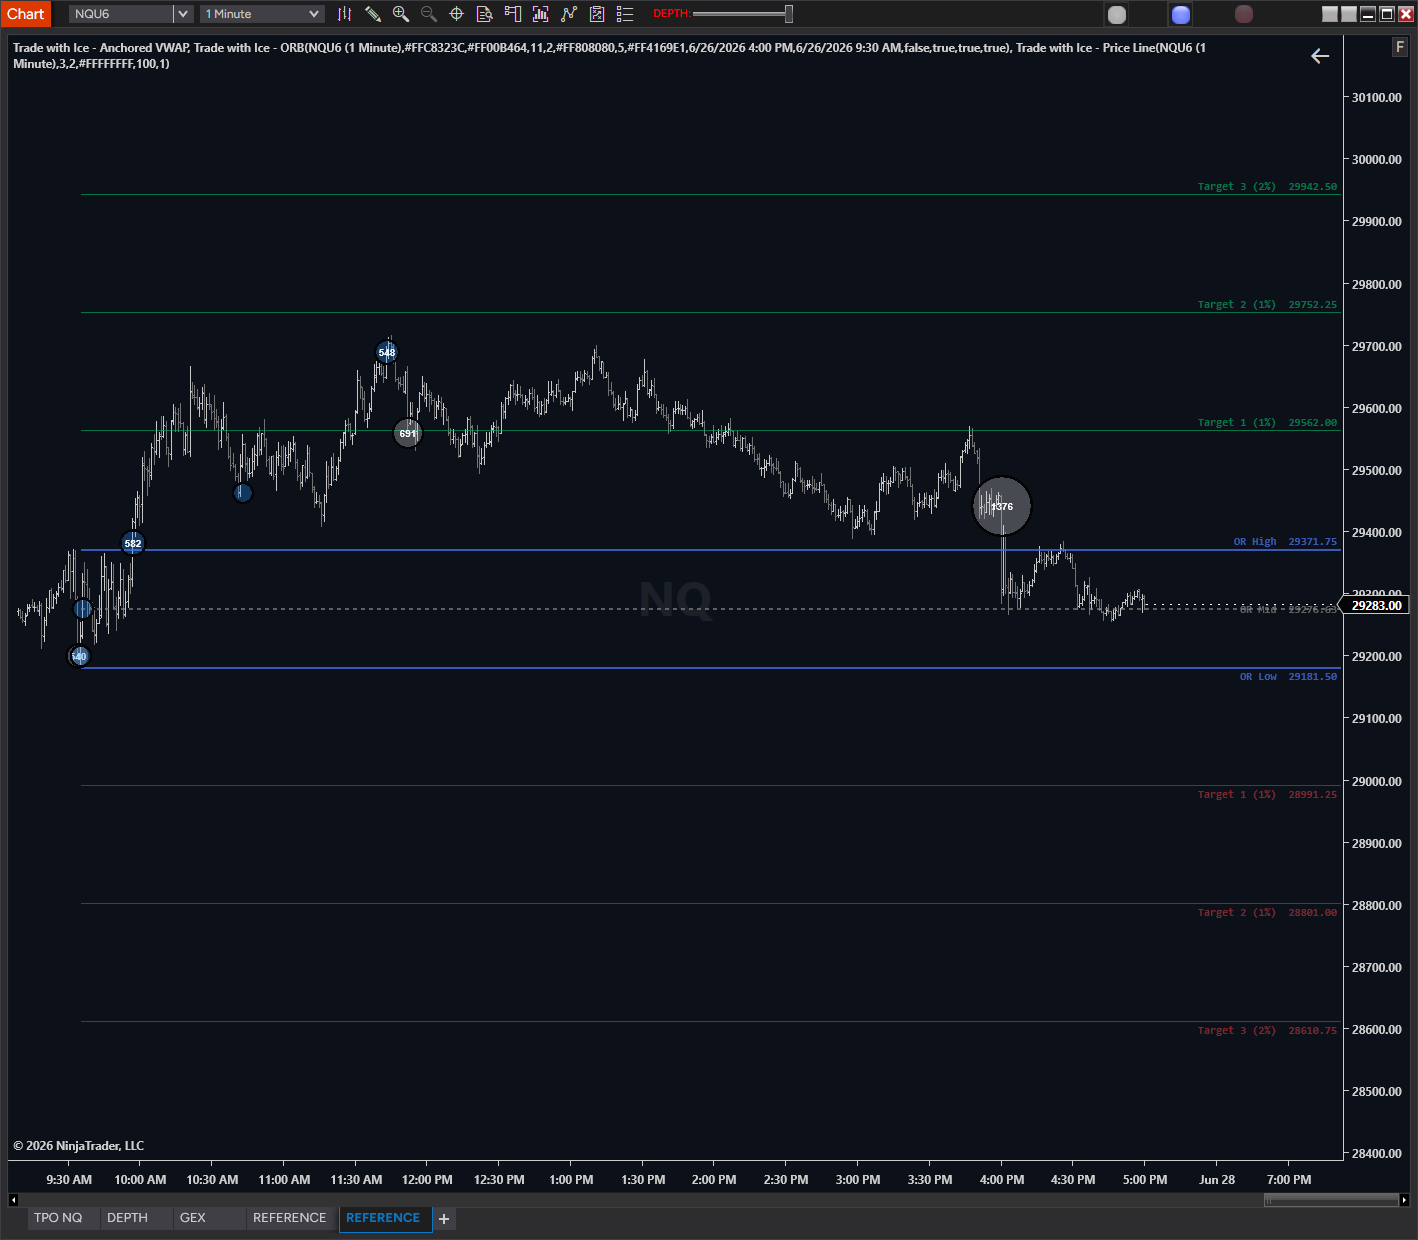Viewport: 1418px width, 1240px height.
Task: Open the Data Series dialog
Action: click(541, 14)
